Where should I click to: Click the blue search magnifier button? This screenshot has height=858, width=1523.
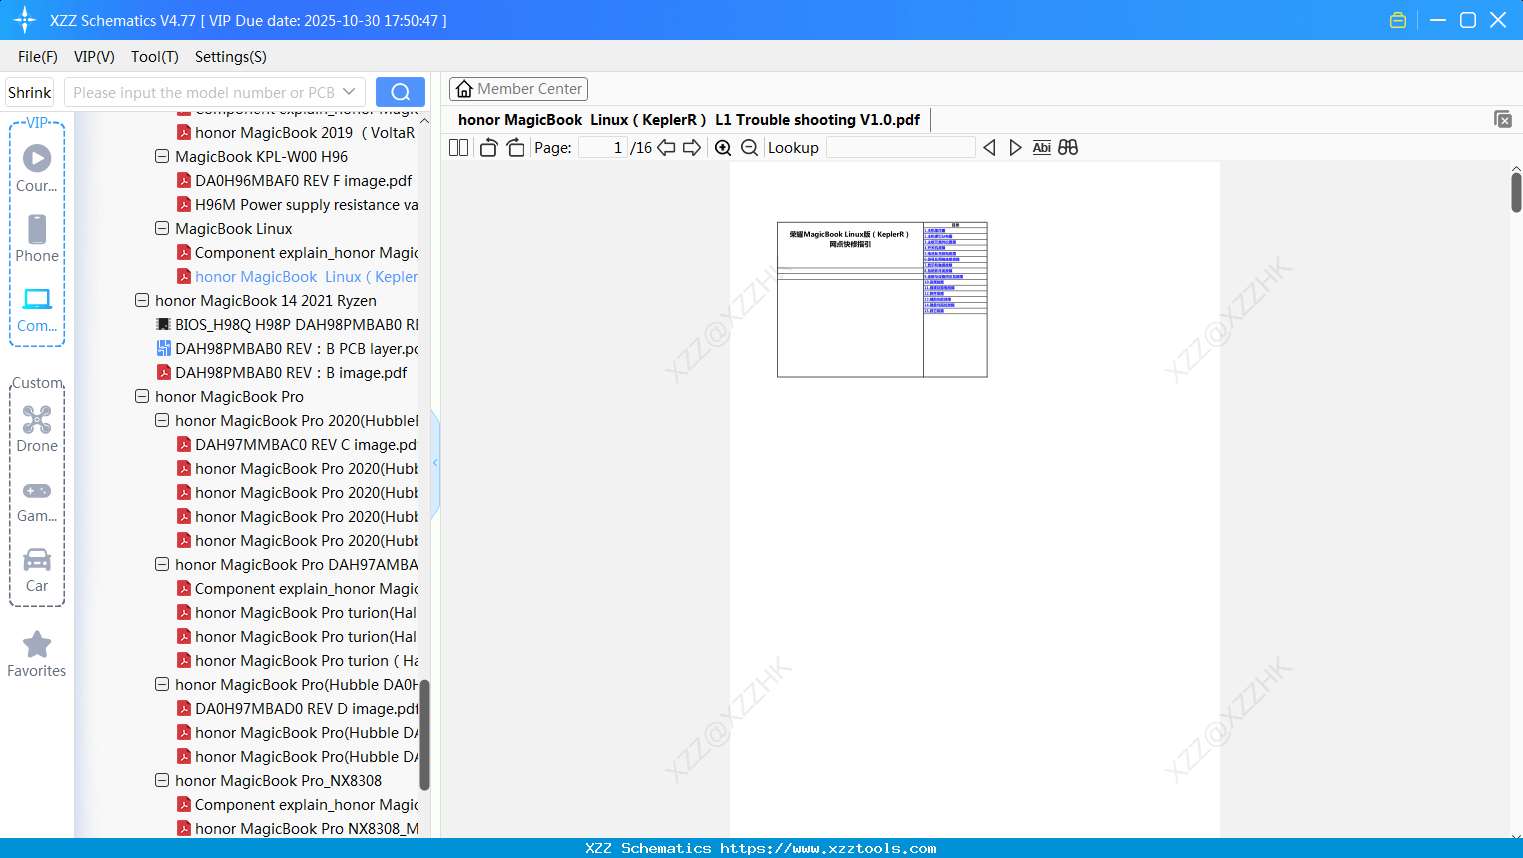coord(400,92)
